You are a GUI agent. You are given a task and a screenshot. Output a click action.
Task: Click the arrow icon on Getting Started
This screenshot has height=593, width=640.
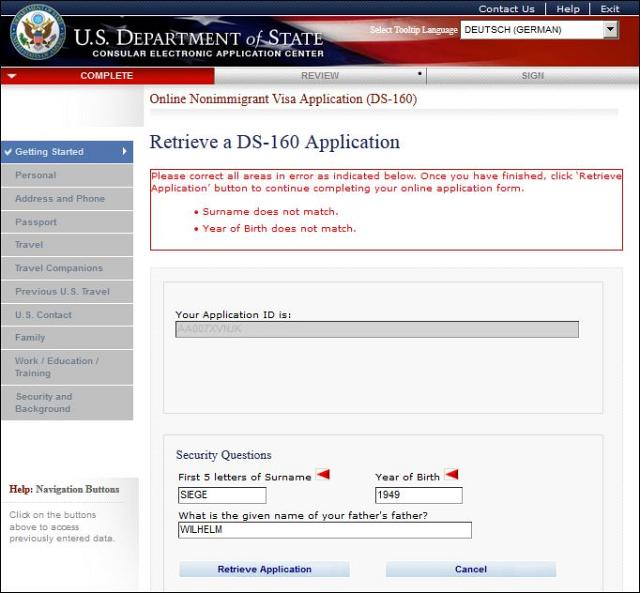coord(125,152)
